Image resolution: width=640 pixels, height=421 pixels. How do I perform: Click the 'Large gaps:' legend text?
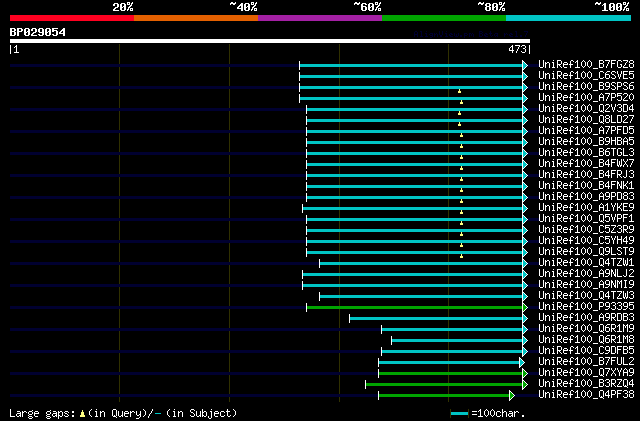[42, 414]
